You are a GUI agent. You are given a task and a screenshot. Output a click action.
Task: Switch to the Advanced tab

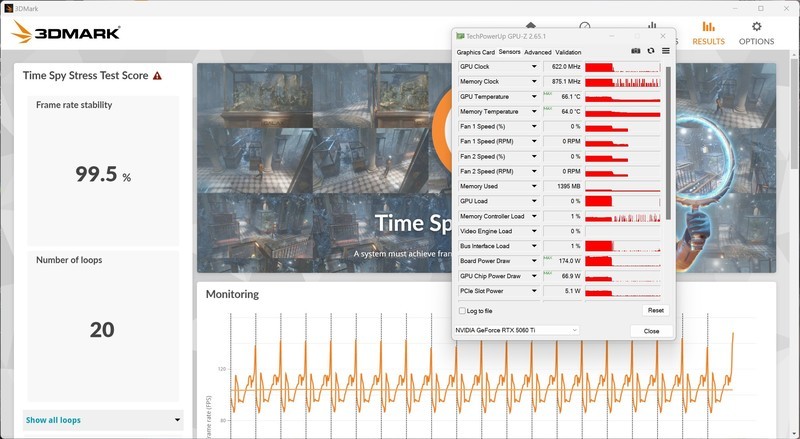538,52
